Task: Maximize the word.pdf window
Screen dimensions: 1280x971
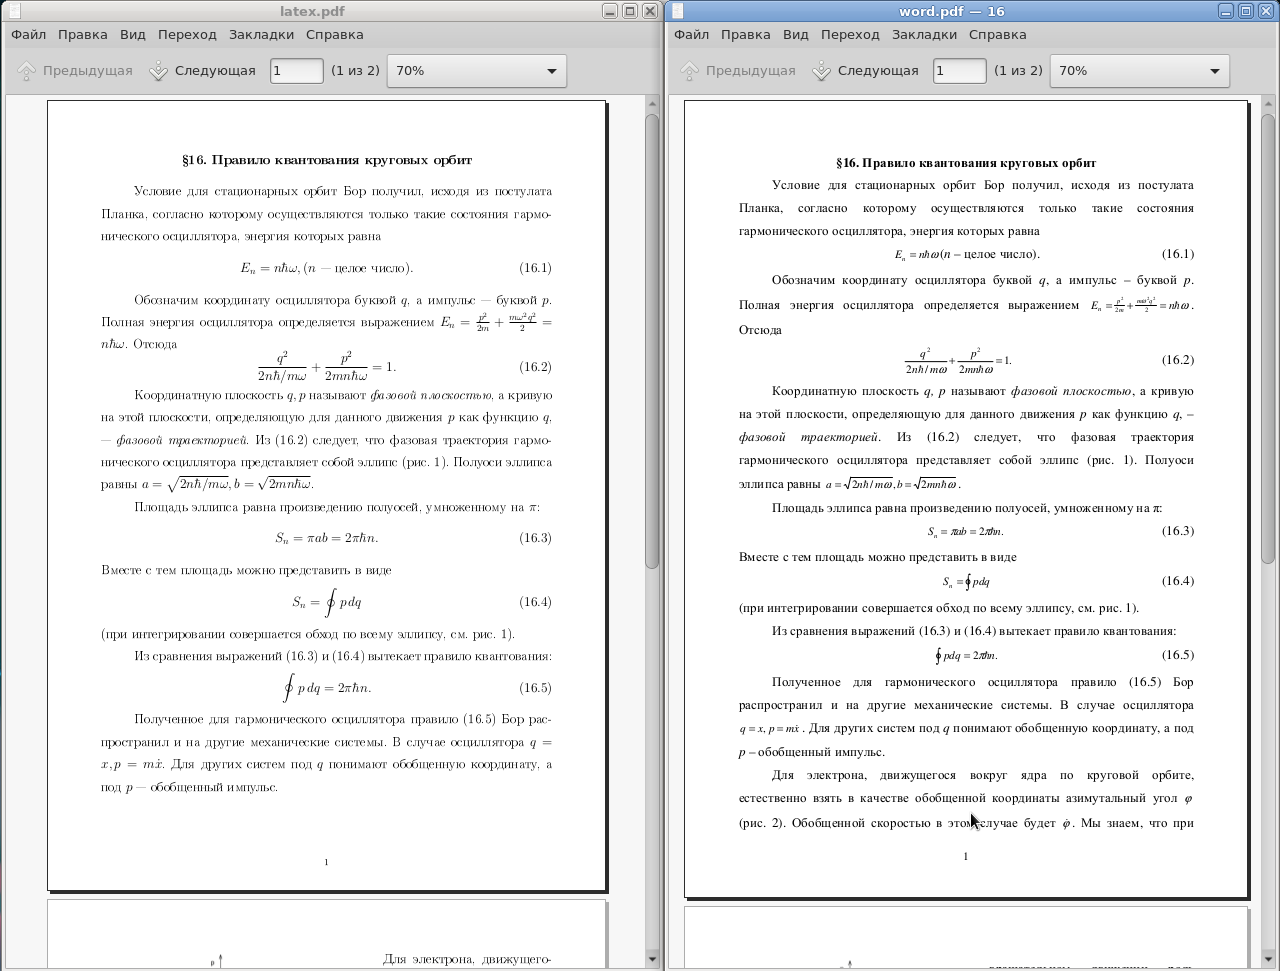Action: click(x=1246, y=11)
